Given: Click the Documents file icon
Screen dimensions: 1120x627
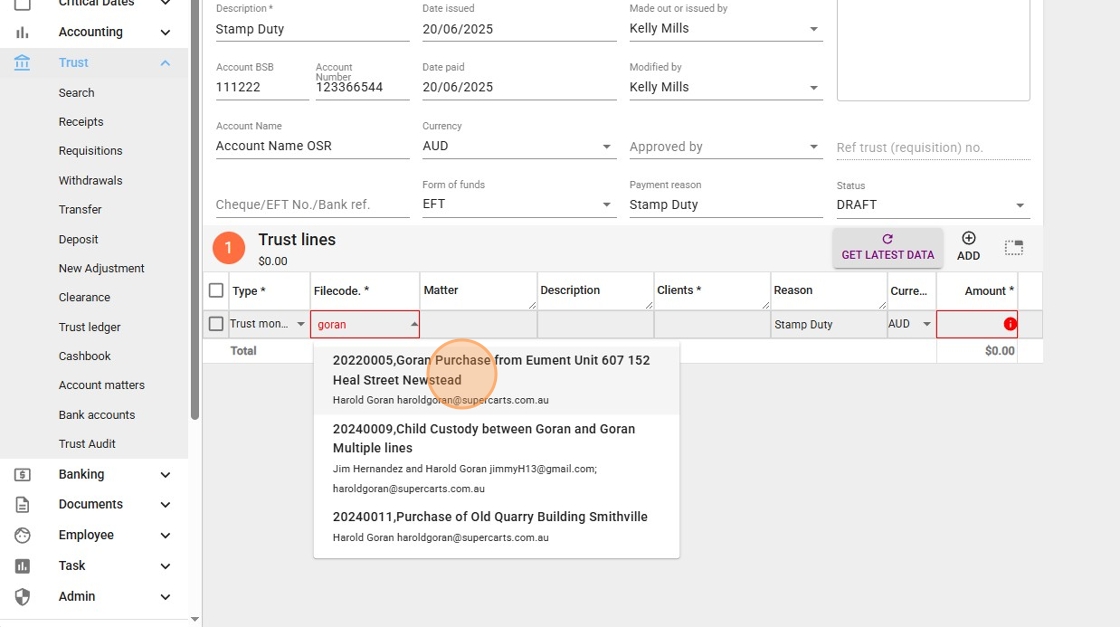Looking at the screenshot, I should (x=22, y=505).
